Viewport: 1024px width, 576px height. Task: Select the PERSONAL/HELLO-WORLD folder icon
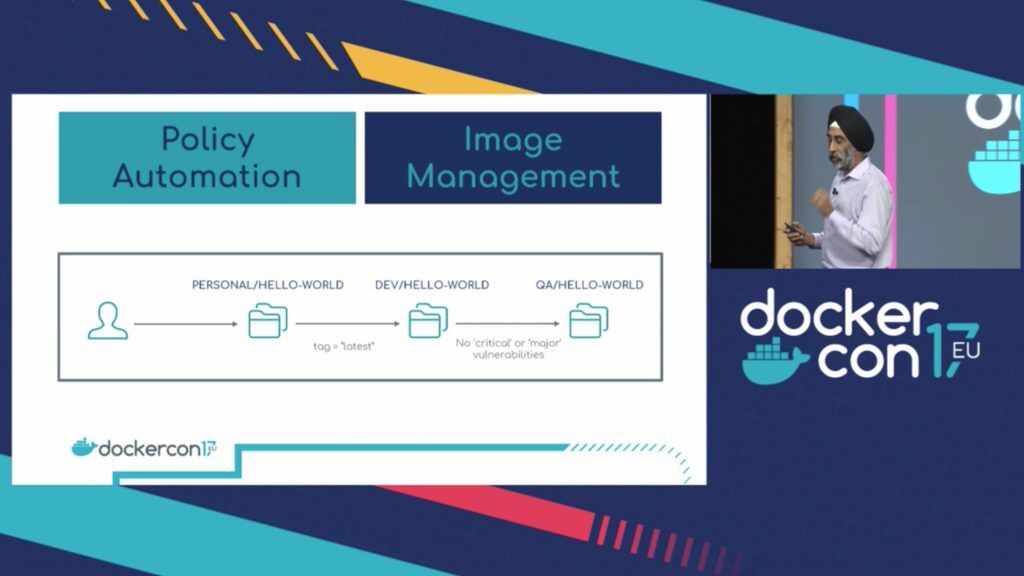tap(268, 321)
